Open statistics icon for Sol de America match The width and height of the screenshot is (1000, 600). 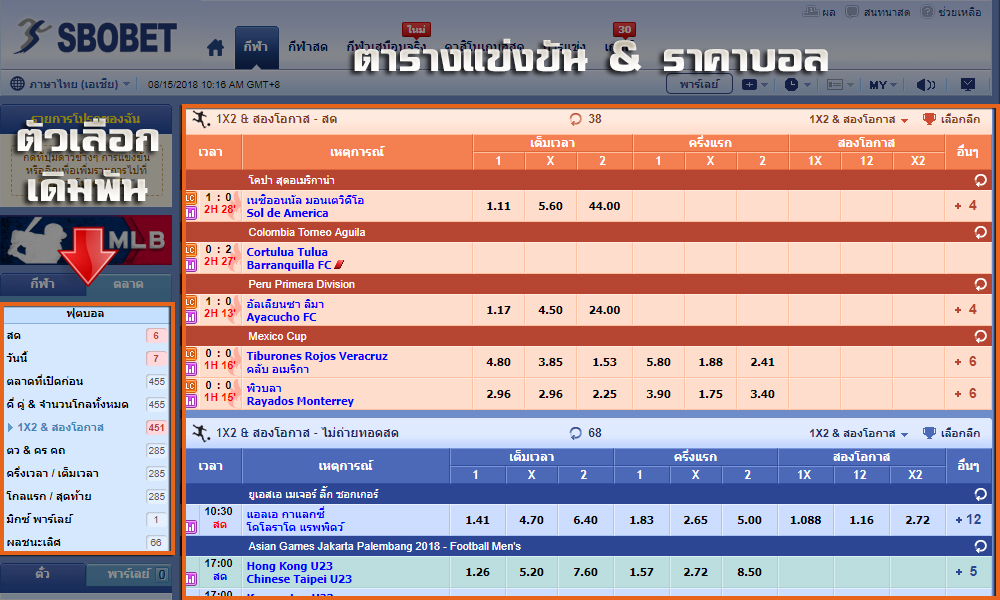(191, 213)
